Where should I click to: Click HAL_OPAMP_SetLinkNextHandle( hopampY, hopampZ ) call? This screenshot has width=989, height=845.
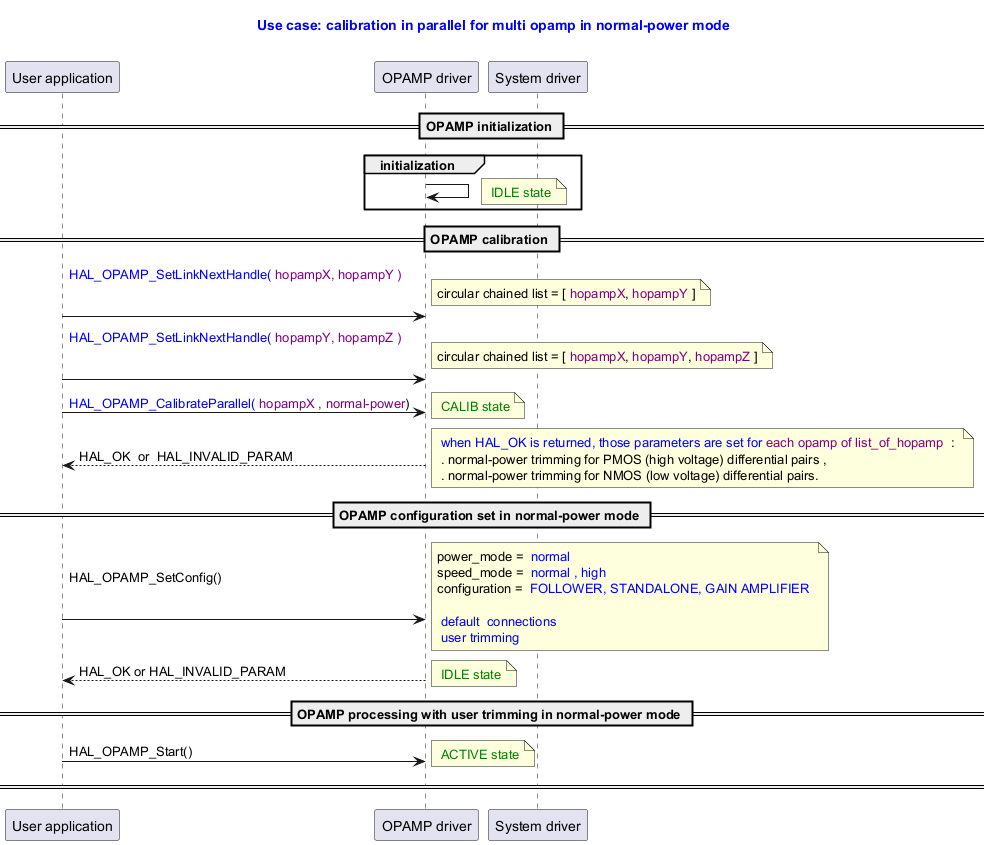tap(235, 337)
